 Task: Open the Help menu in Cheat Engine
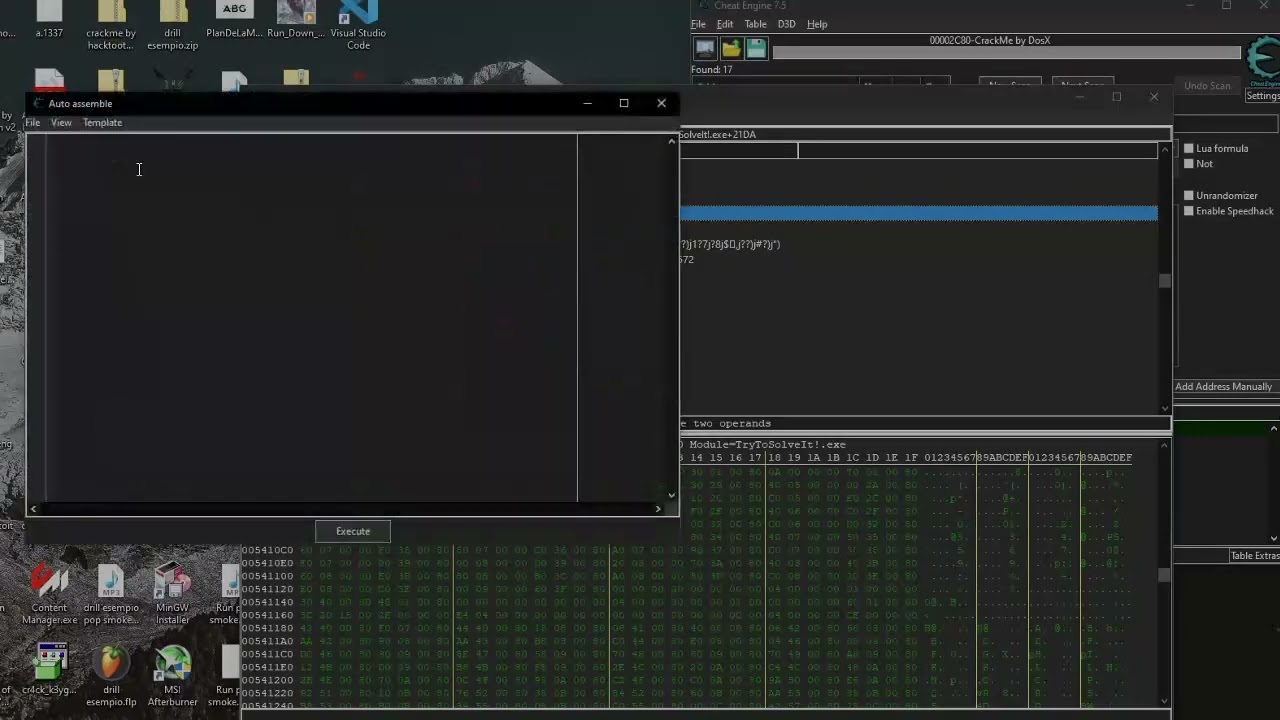(817, 24)
